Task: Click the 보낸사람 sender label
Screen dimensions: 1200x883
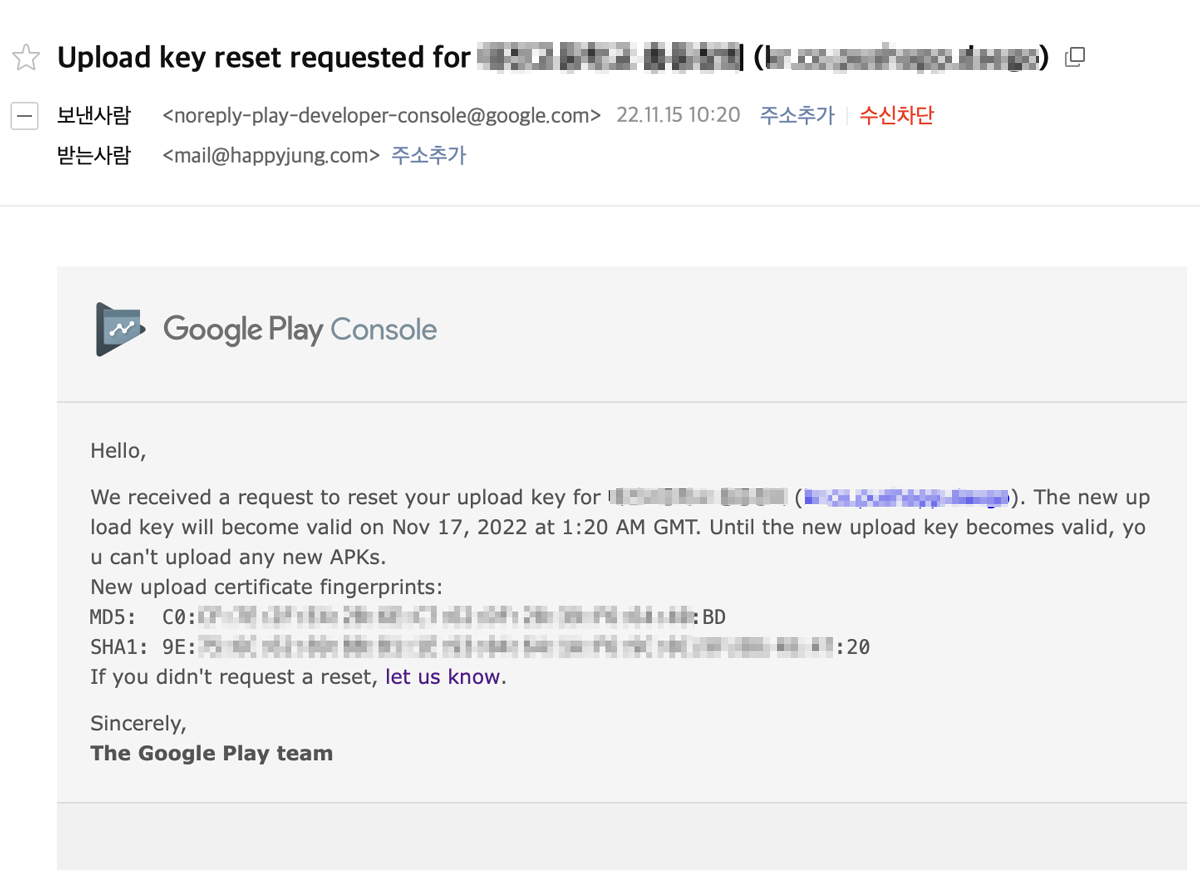Action: point(93,115)
